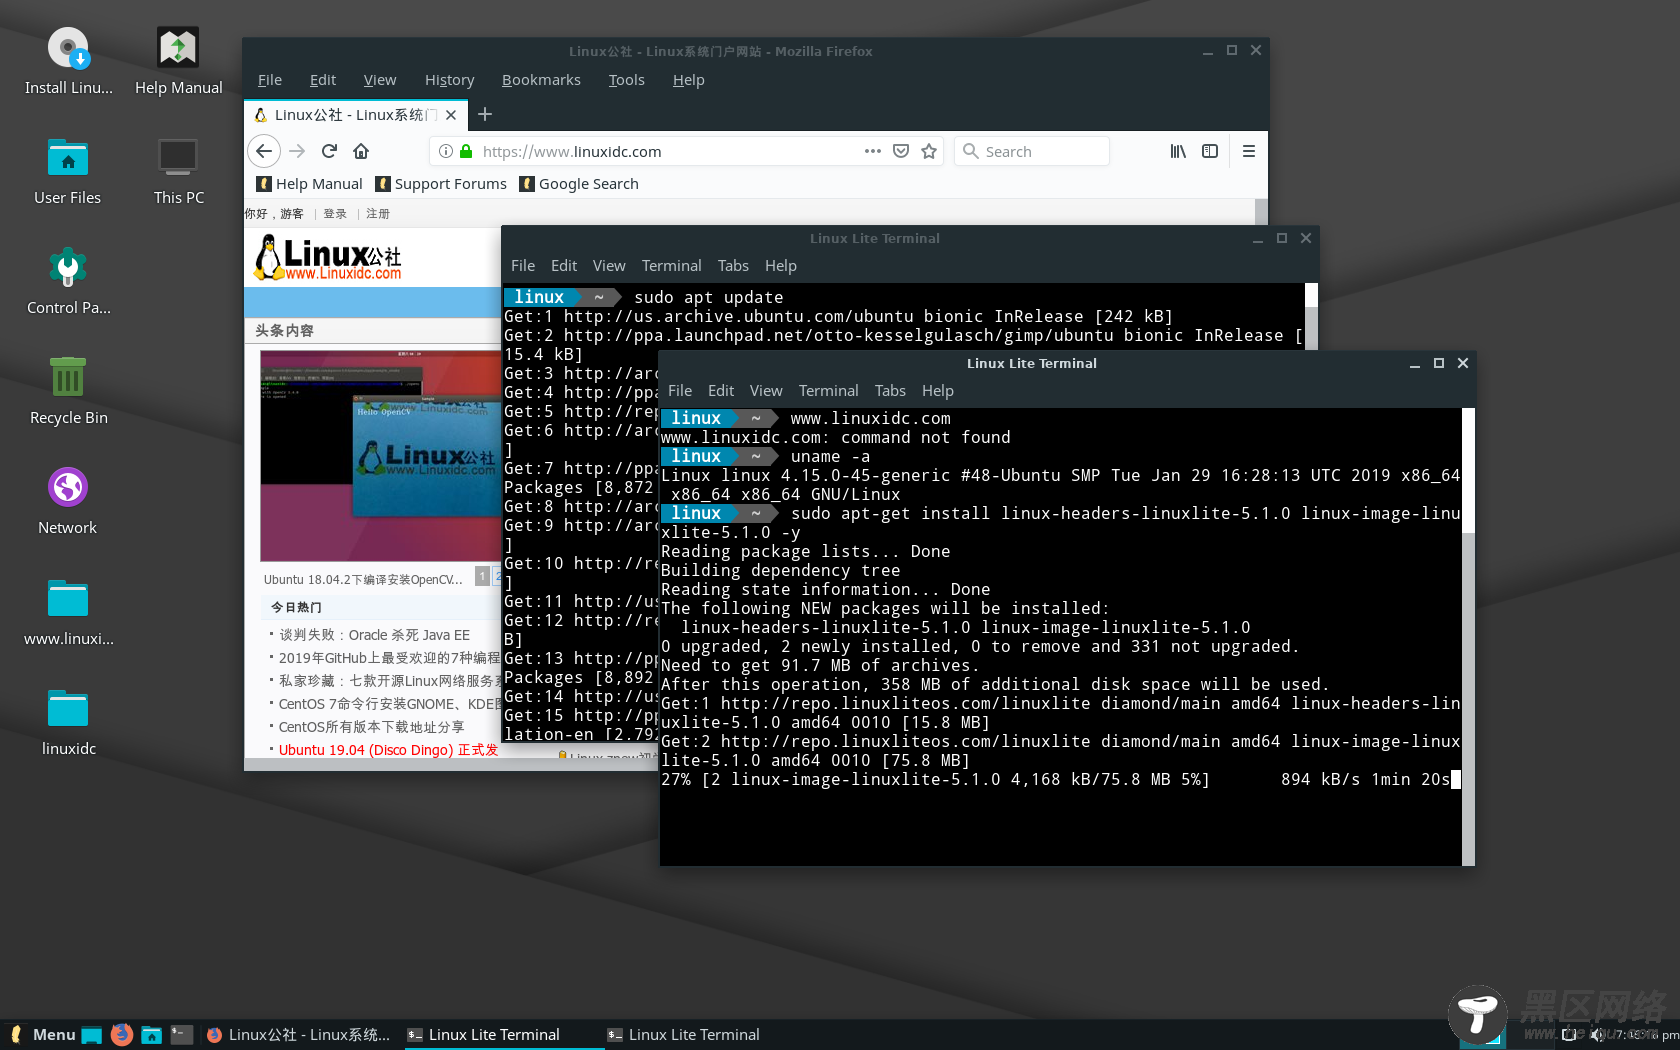Open Firefox Tools menu
Image resolution: width=1680 pixels, height=1050 pixels.
(627, 80)
